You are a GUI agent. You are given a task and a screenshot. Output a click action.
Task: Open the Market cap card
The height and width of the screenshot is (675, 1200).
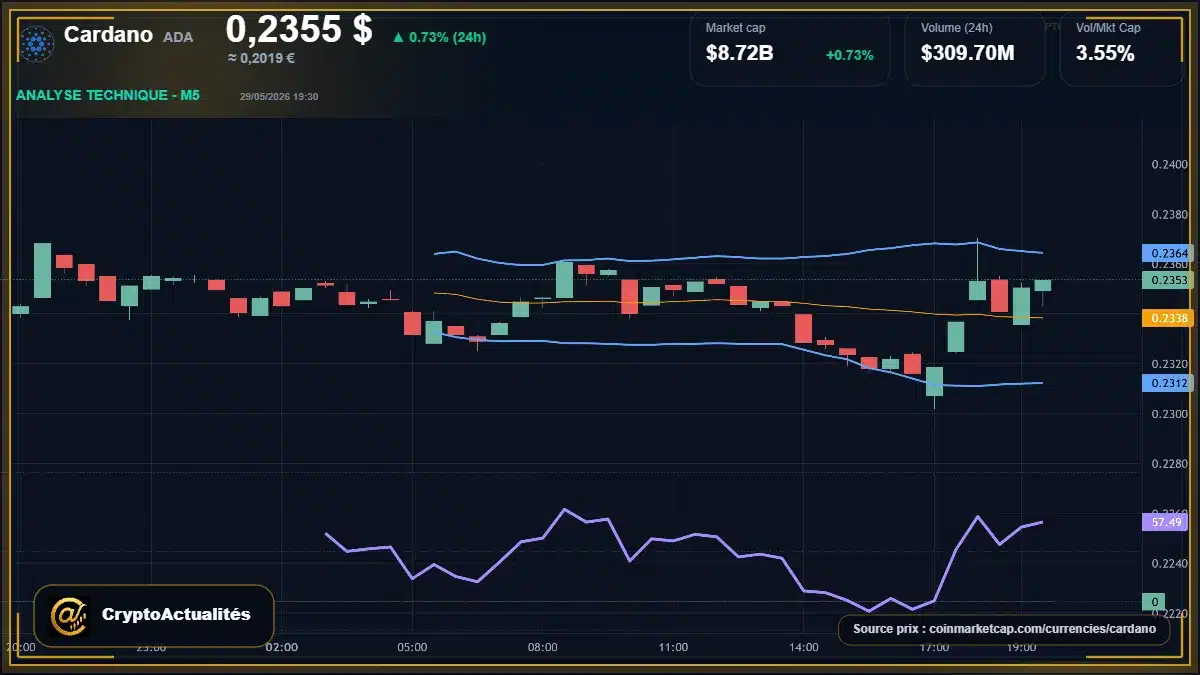tap(789, 49)
